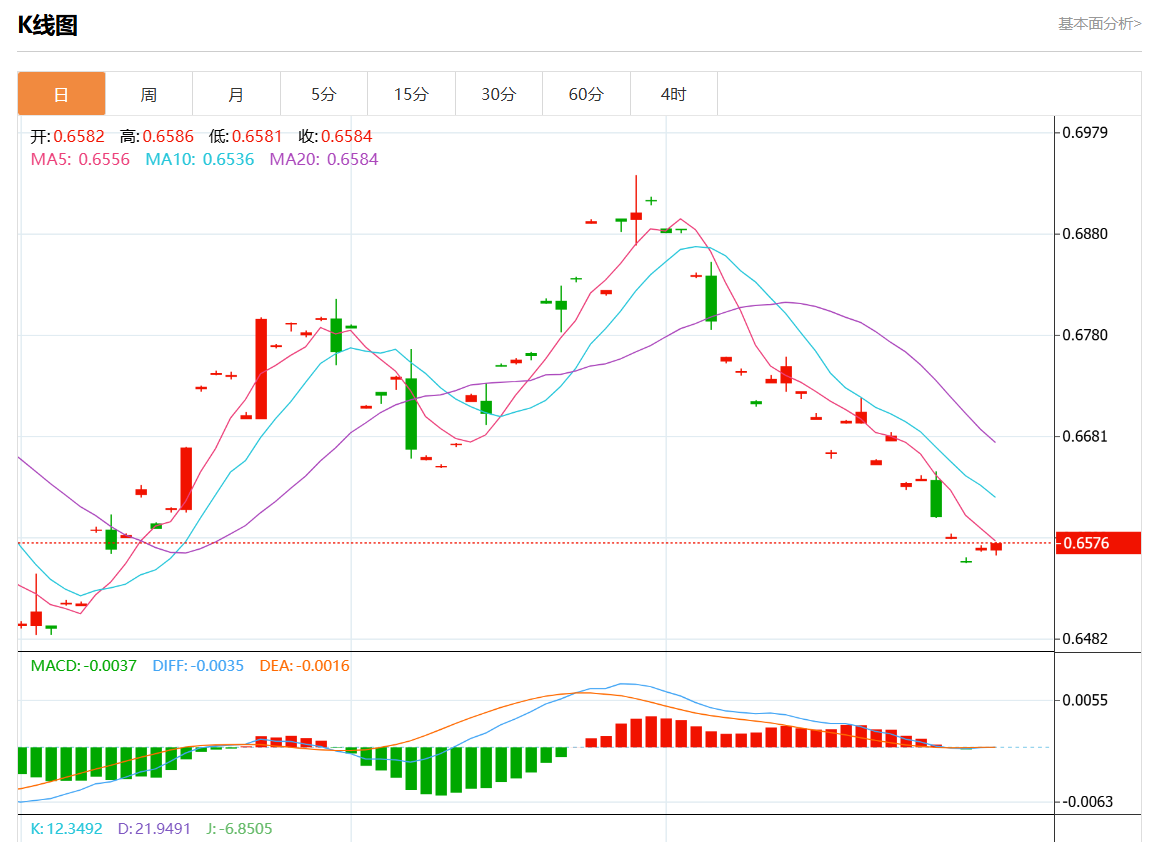Screen dimensions: 1166x842
Task: Click the close price value 收:0.6584
Action: 335,136
